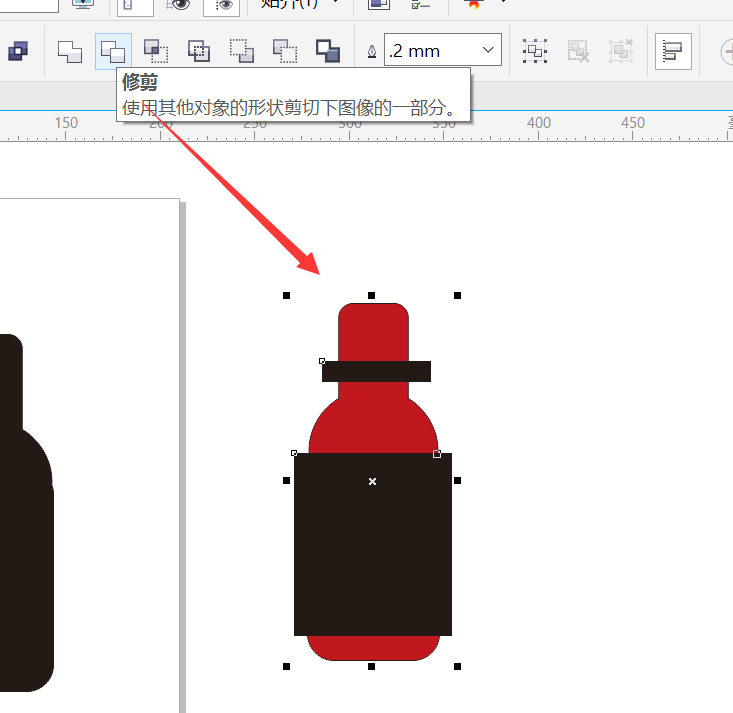Click the Simplify shaping icon
Screen dimensions: 733x713
[x=199, y=51]
